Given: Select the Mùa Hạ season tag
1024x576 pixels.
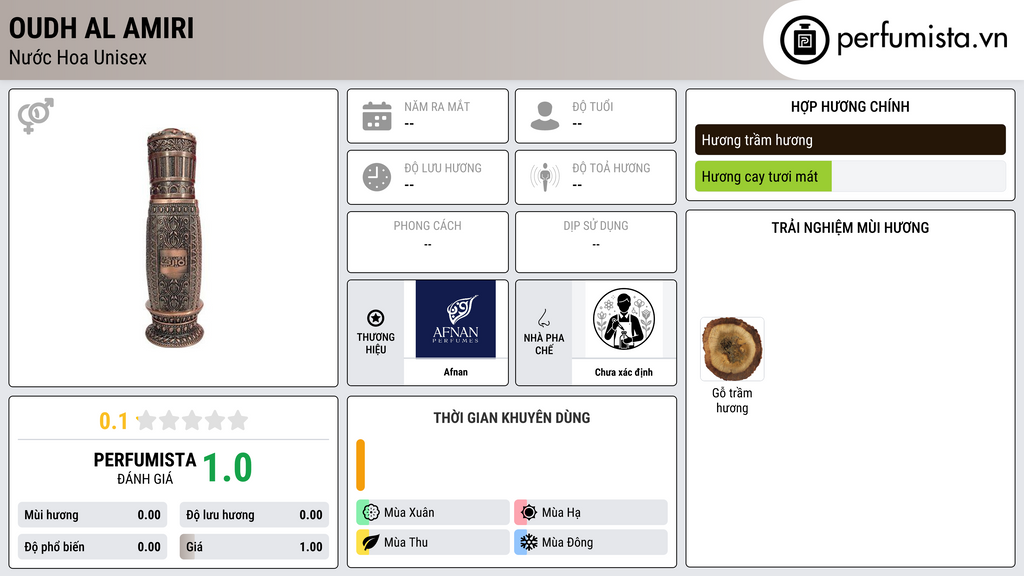Looking at the screenshot, I should pos(591,512).
